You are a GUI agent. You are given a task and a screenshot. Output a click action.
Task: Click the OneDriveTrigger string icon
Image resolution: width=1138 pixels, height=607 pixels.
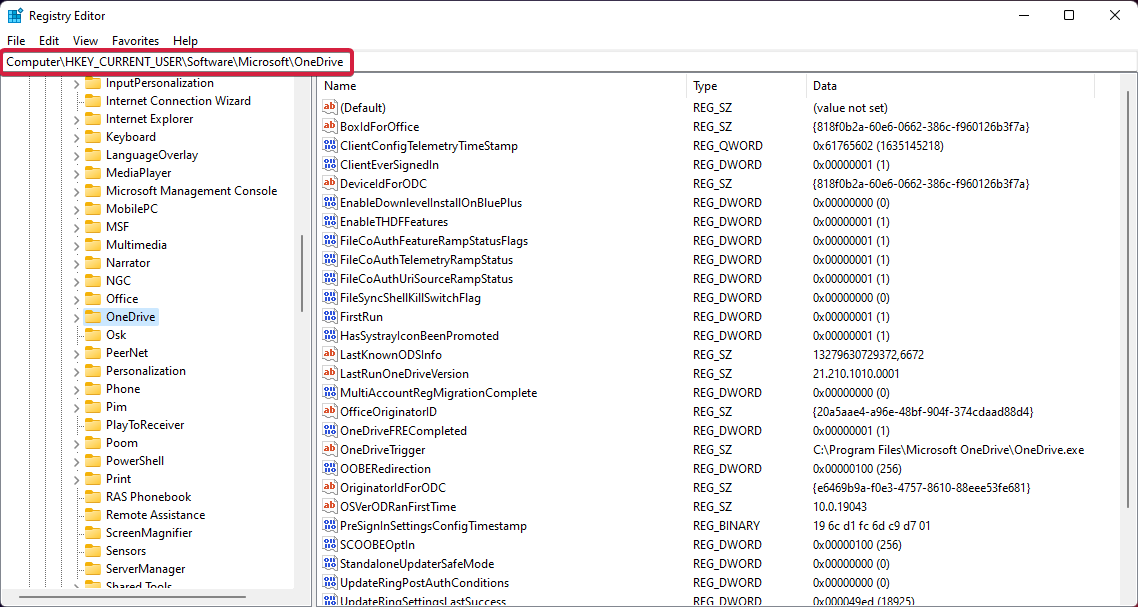point(330,449)
